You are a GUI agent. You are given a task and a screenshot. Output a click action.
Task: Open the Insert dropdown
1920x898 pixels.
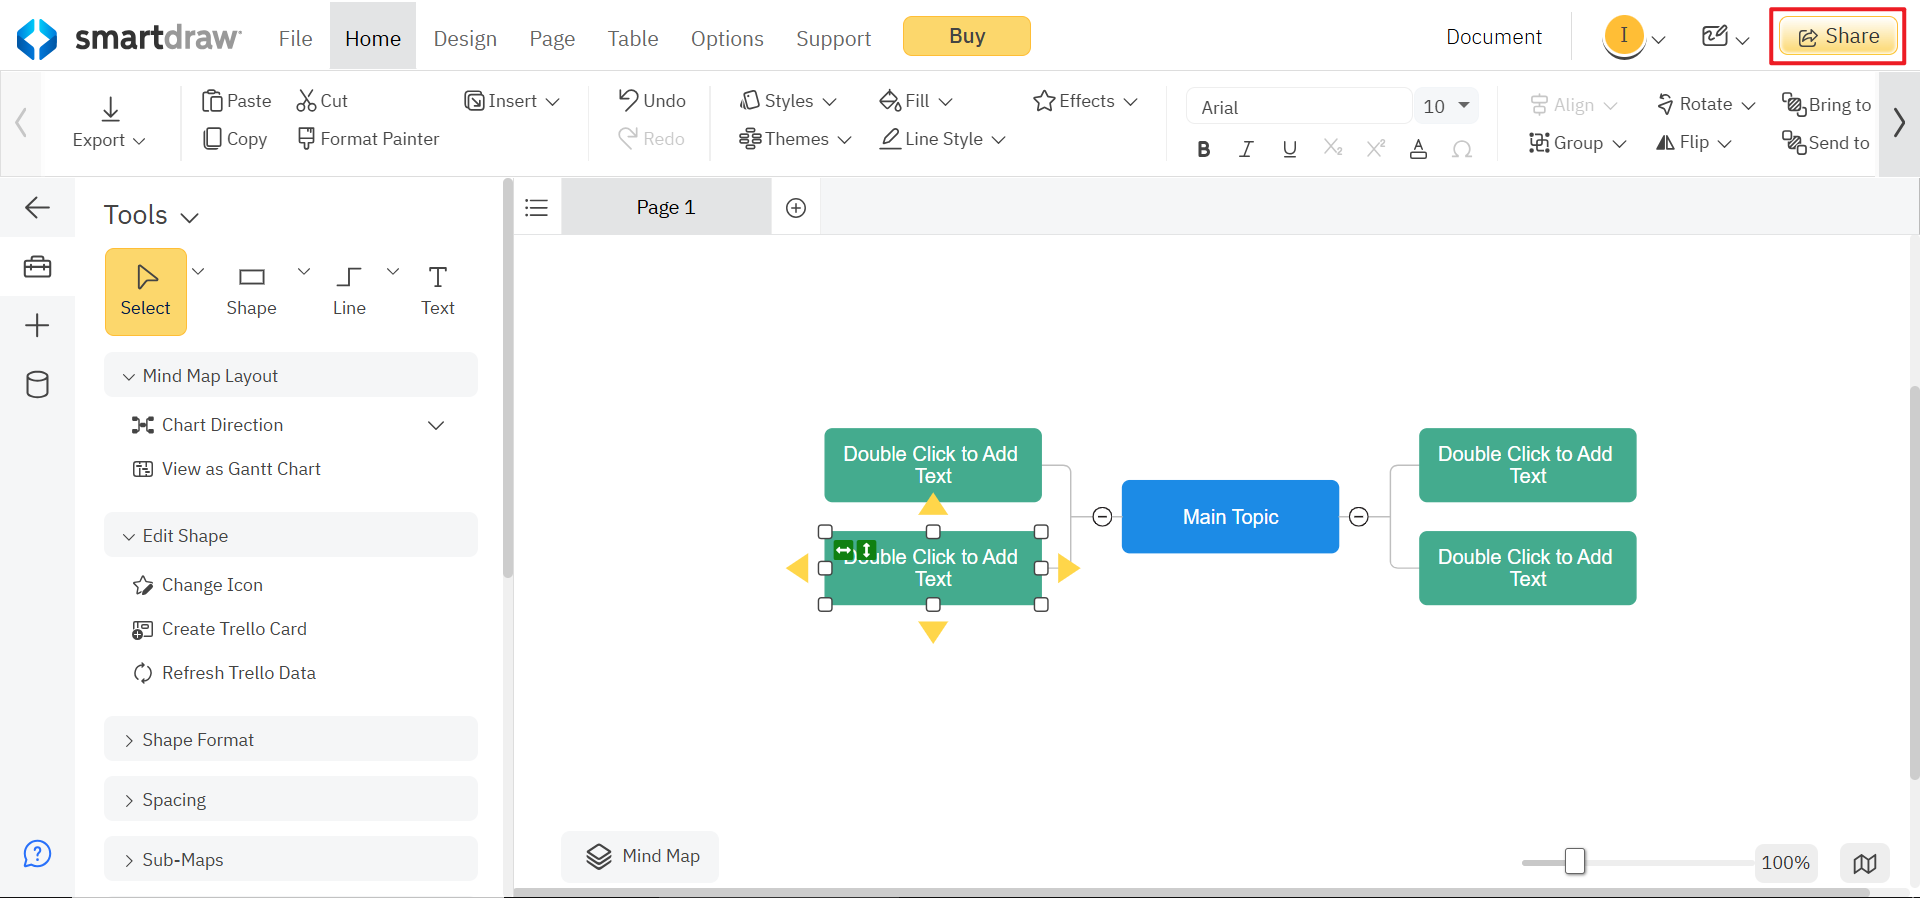(512, 101)
